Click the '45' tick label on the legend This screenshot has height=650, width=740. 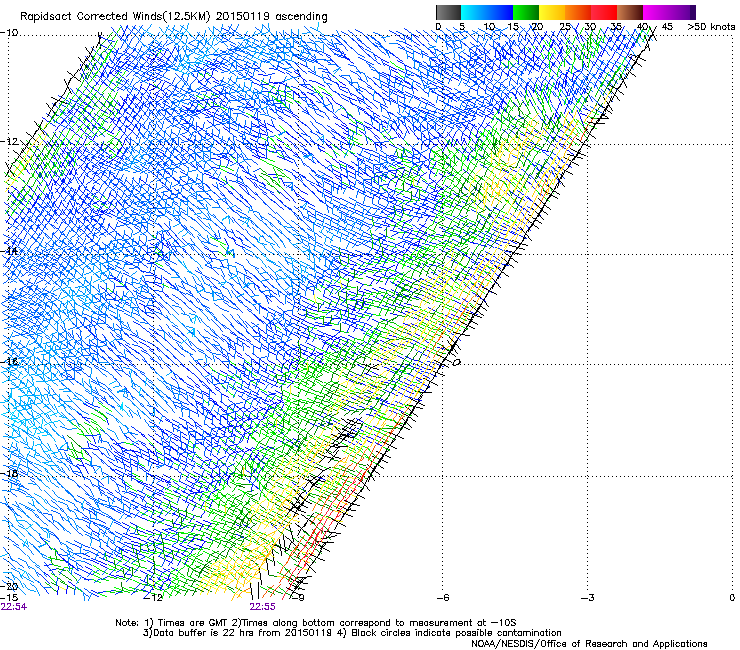click(667, 27)
